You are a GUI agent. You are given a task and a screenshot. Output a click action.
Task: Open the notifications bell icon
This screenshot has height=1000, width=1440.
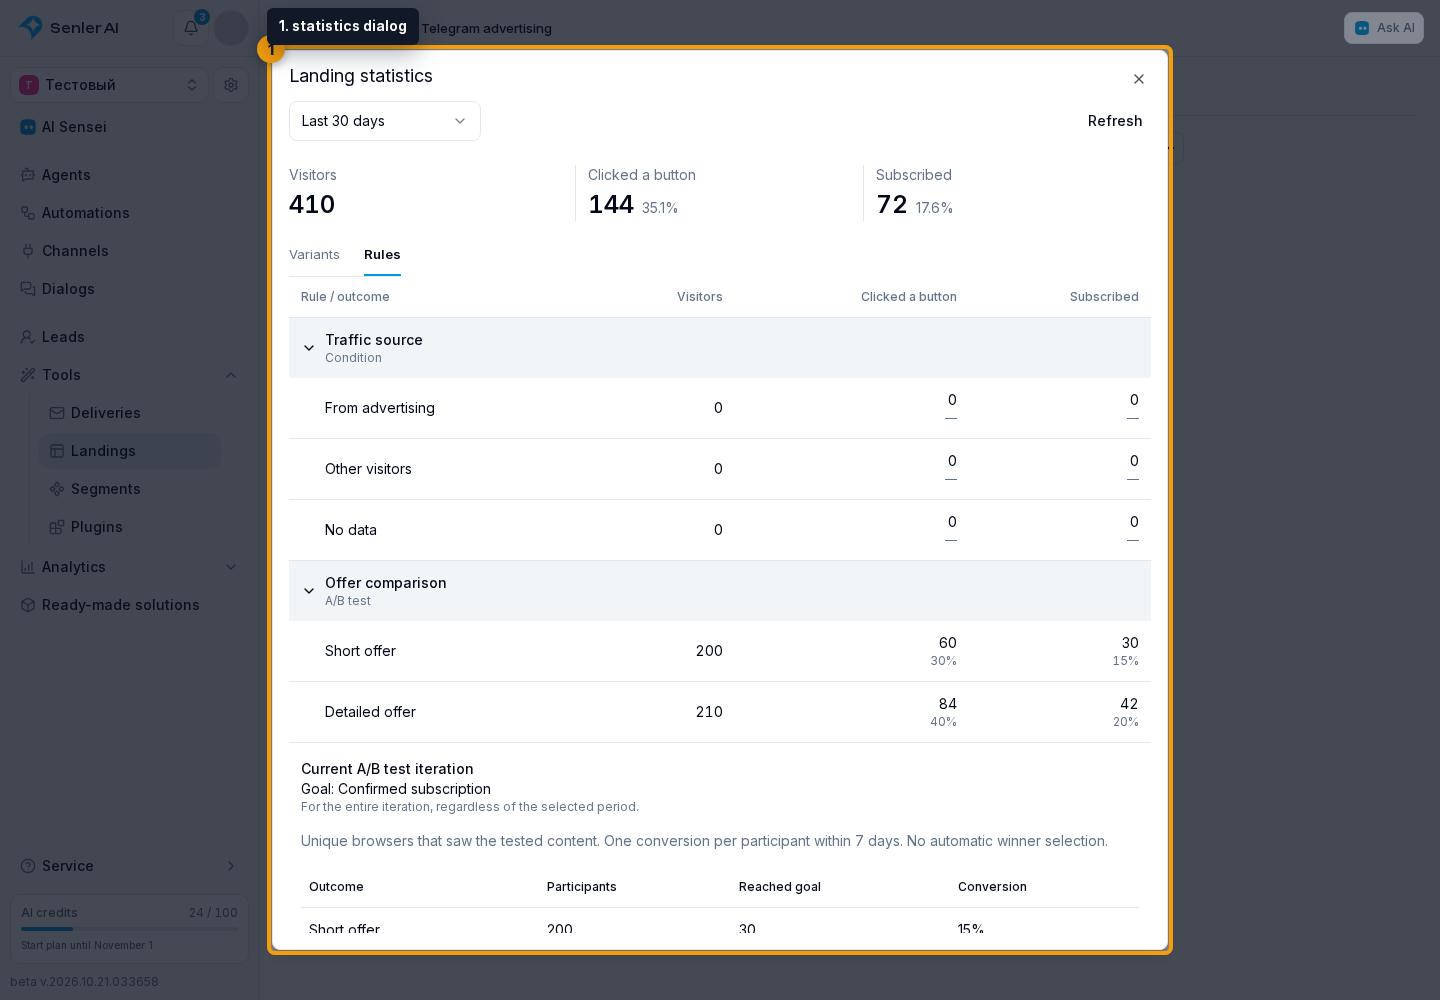(191, 28)
